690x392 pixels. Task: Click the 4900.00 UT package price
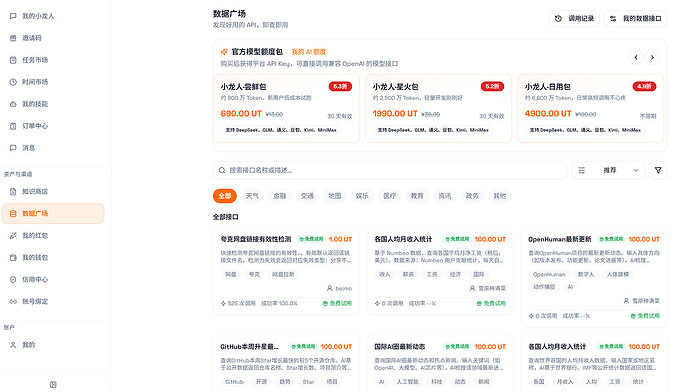(x=548, y=114)
